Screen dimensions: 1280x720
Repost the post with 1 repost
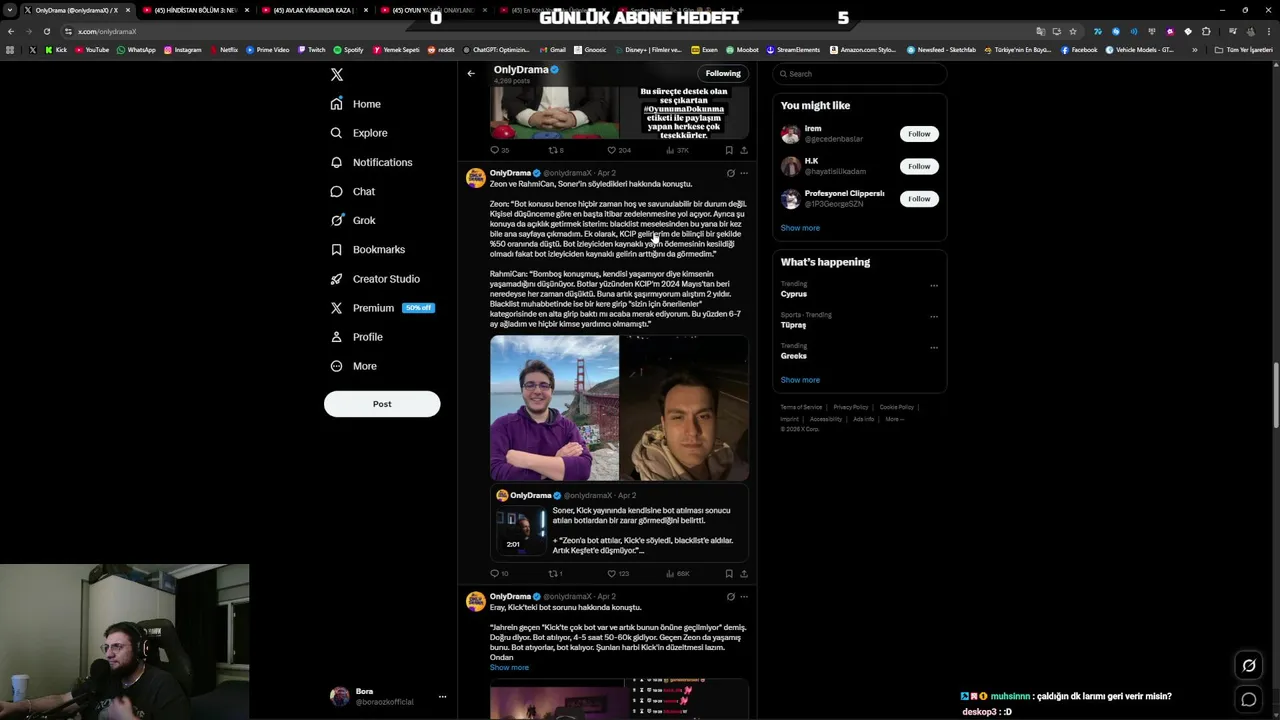pyautogui.click(x=552, y=574)
